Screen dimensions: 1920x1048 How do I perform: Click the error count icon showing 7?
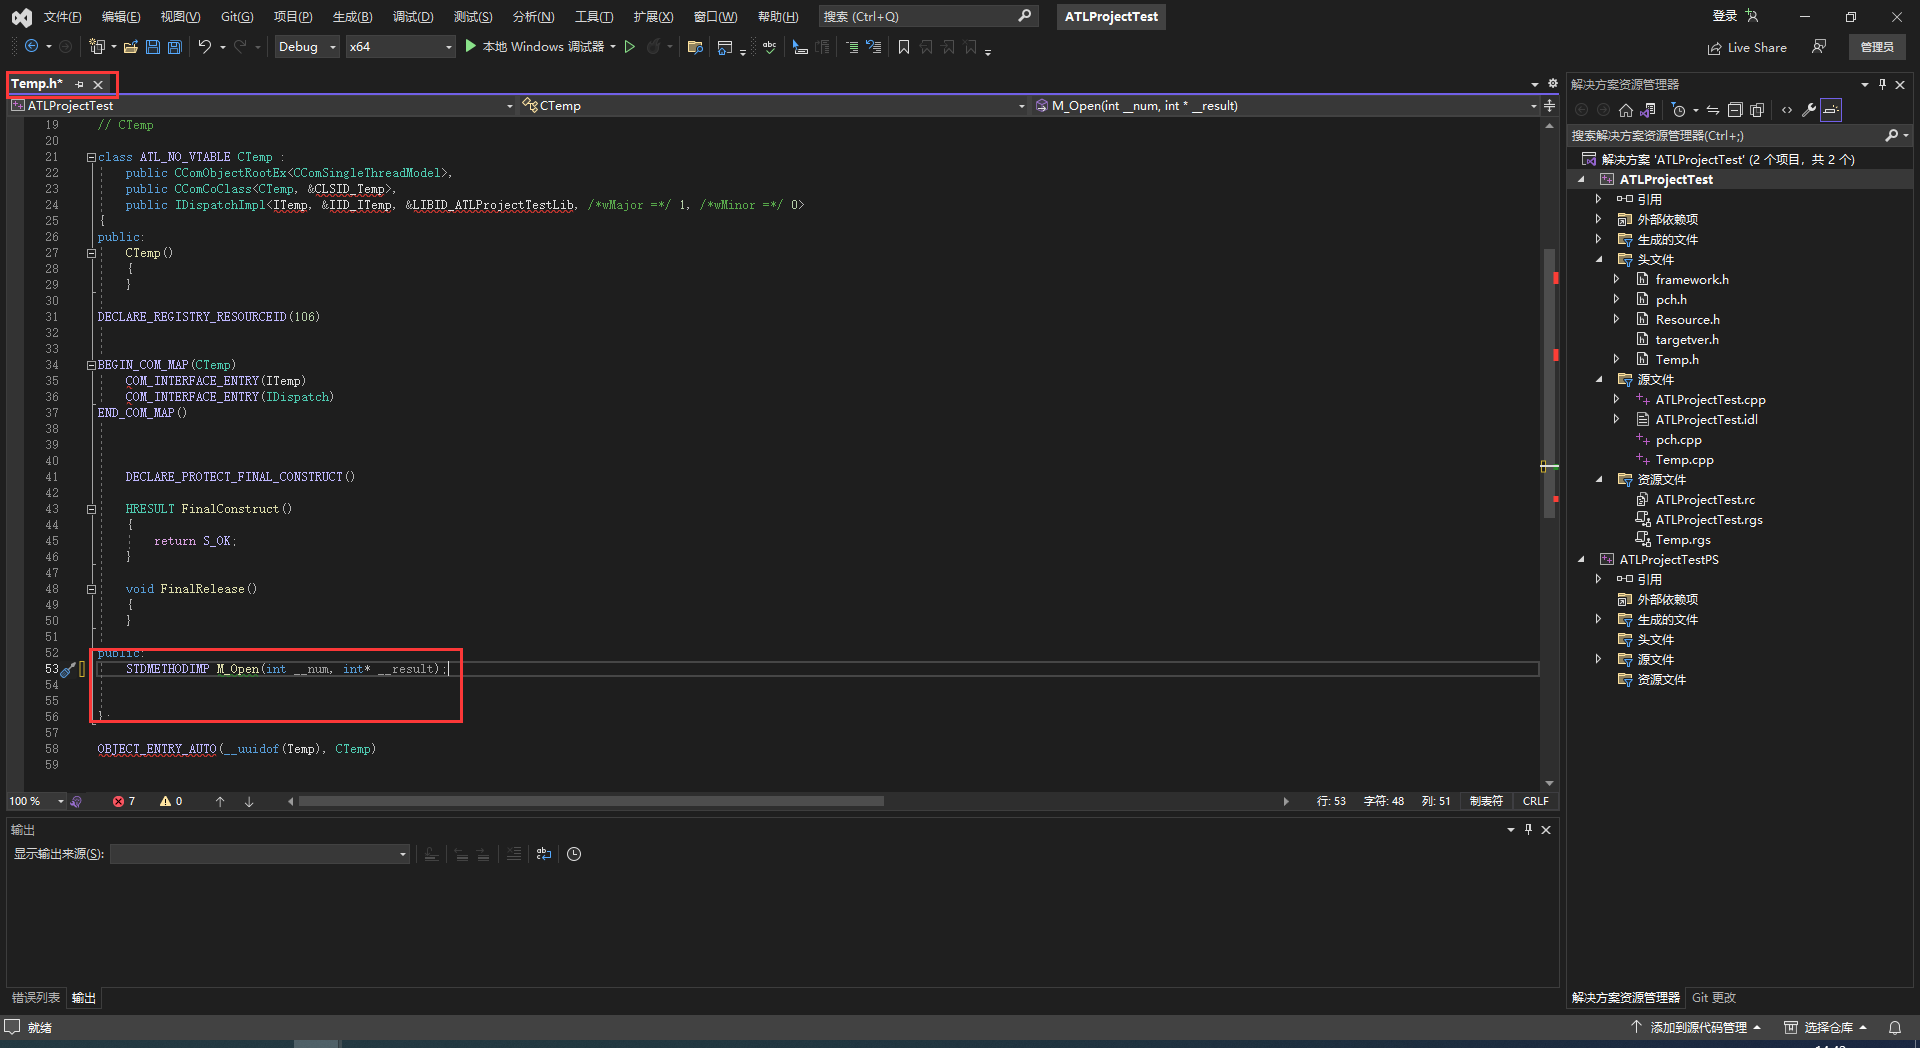click(x=118, y=801)
